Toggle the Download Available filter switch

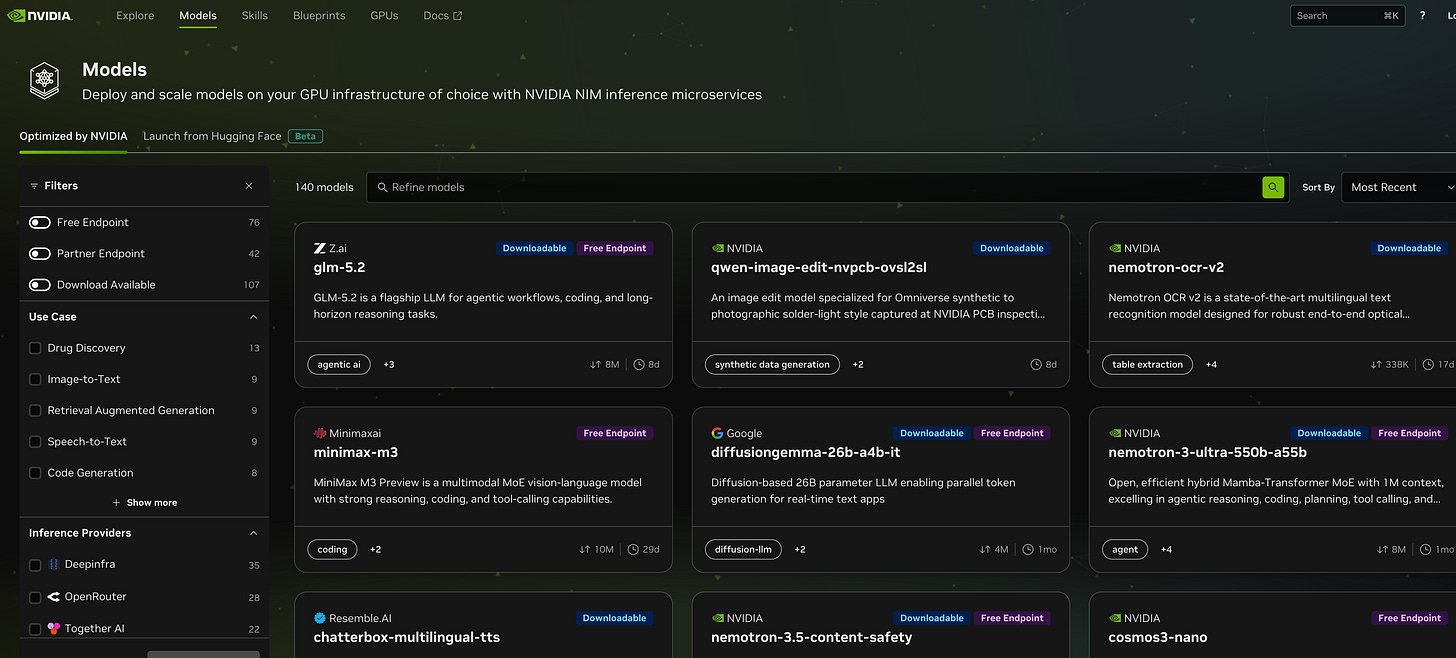pos(40,284)
